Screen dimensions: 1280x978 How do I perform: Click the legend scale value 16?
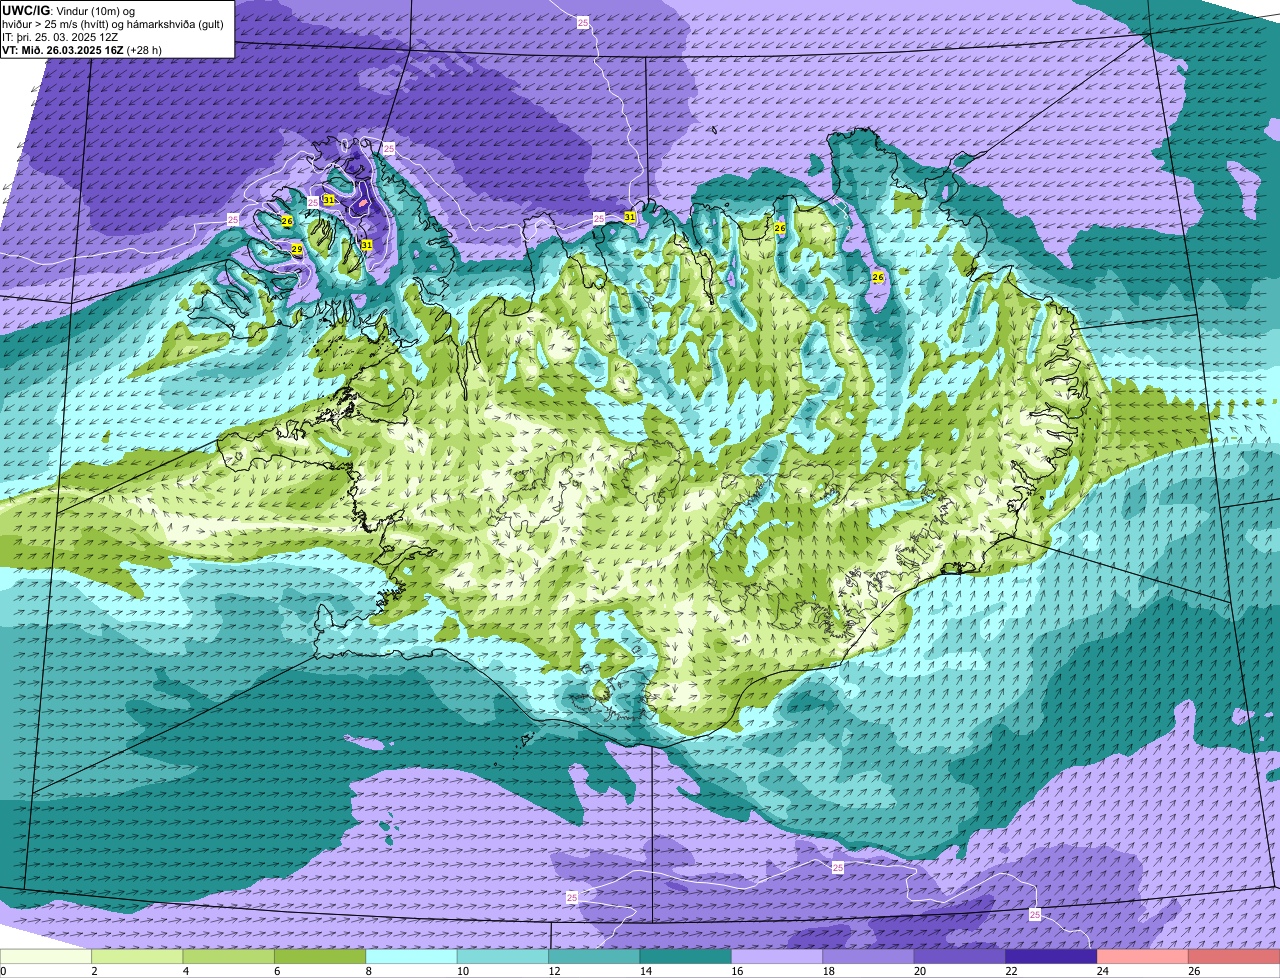pos(737,971)
